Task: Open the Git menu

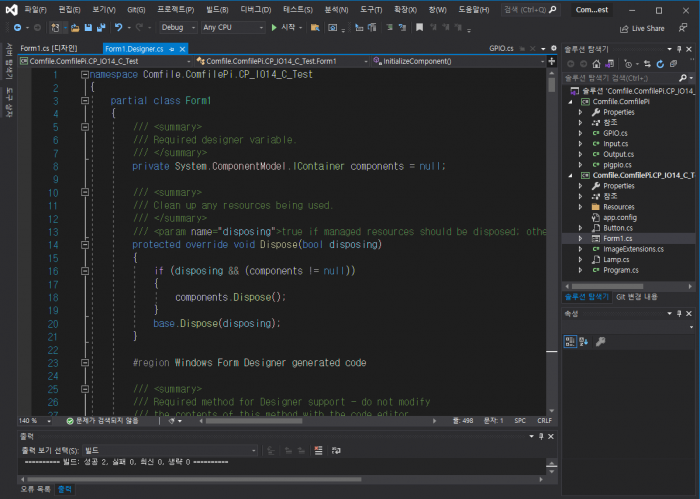Action: pos(136,9)
